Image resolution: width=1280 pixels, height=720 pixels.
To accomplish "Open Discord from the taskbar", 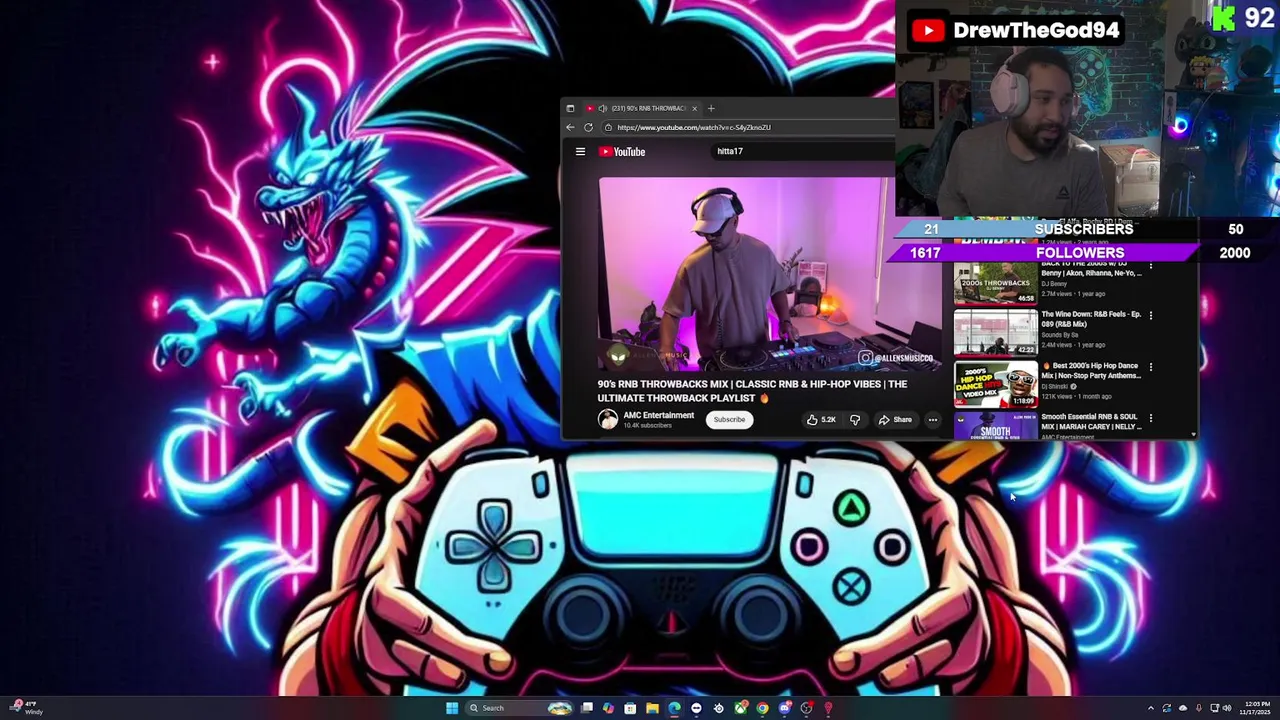I will pyautogui.click(x=785, y=708).
